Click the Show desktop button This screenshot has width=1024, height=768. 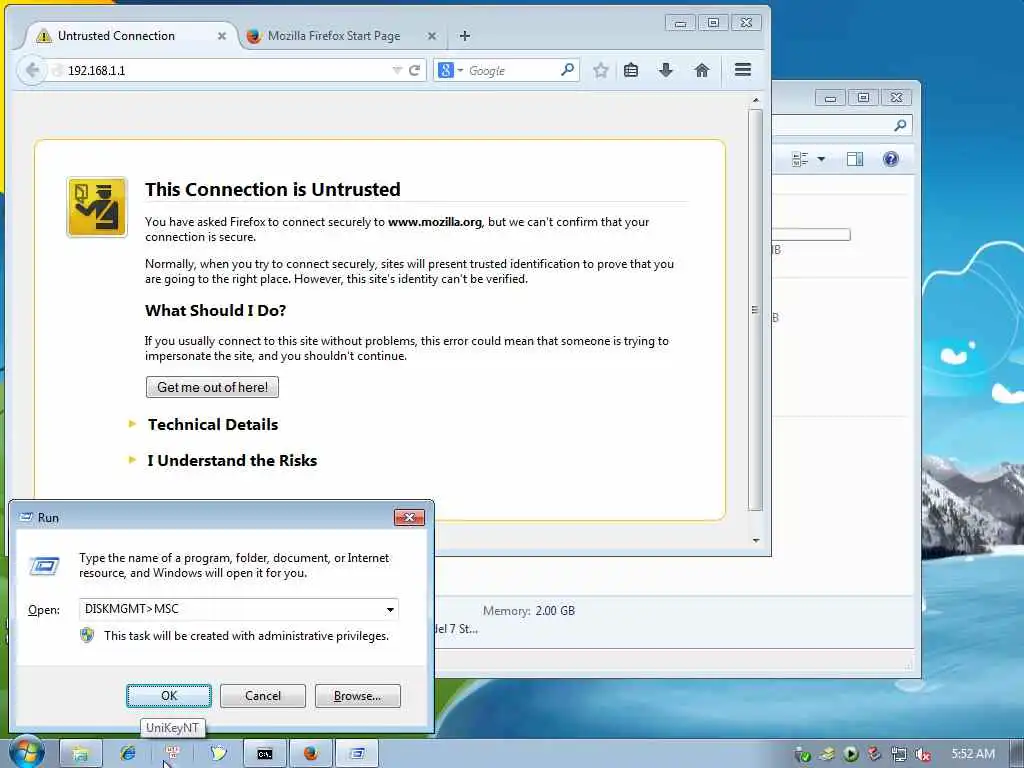pos(1017,754)
